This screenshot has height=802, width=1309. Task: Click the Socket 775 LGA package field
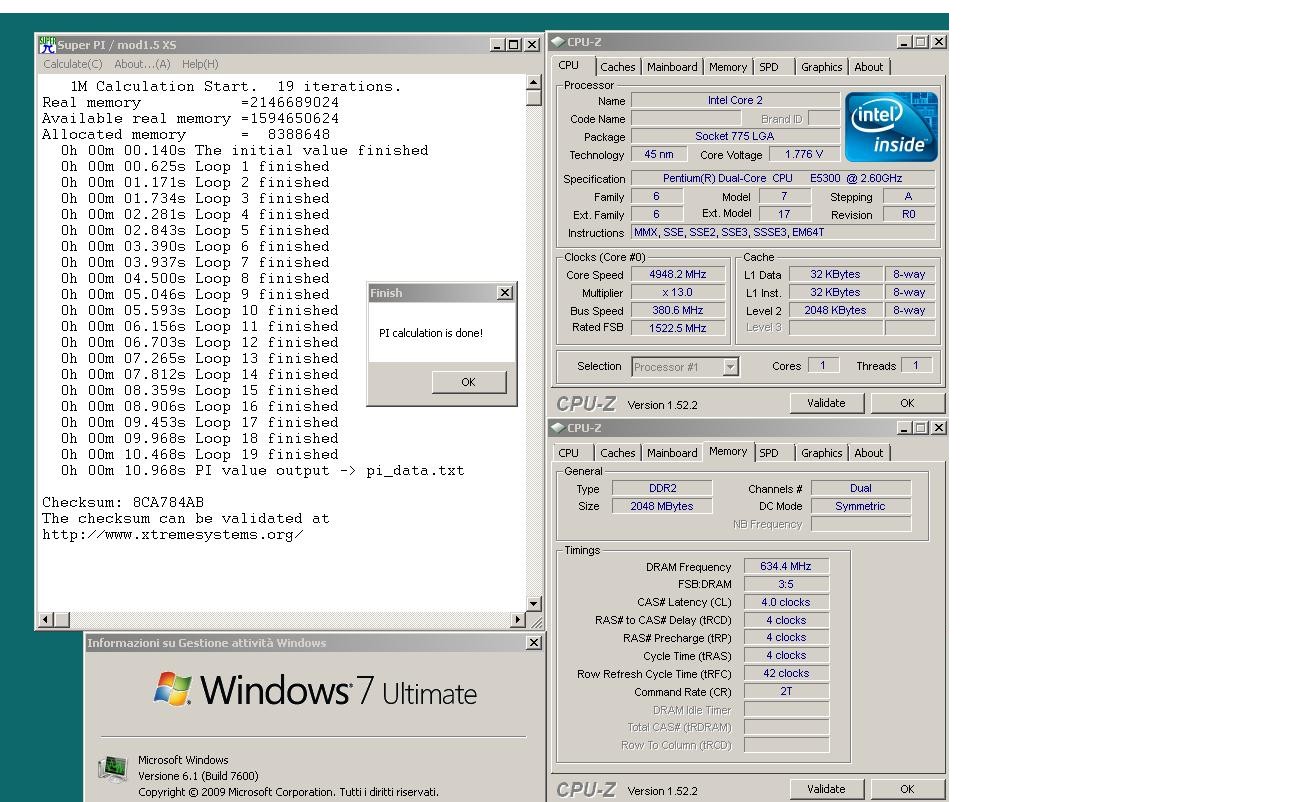tap(735, 136)
